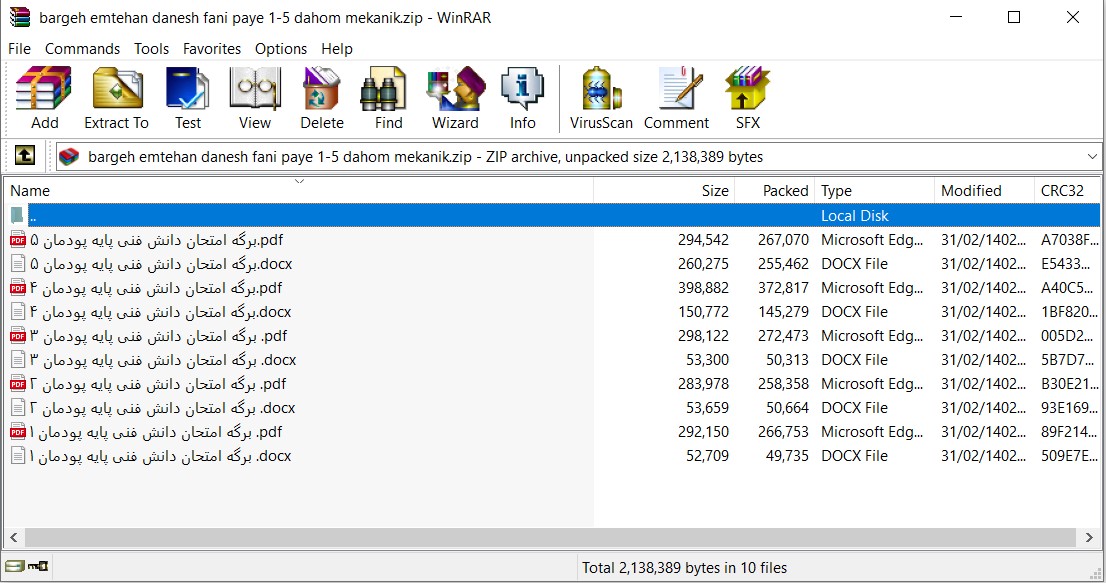This screenshot has height=583, width=1106.
Task: Click the Add archive toolbar icon
Action: coord(44,98)
